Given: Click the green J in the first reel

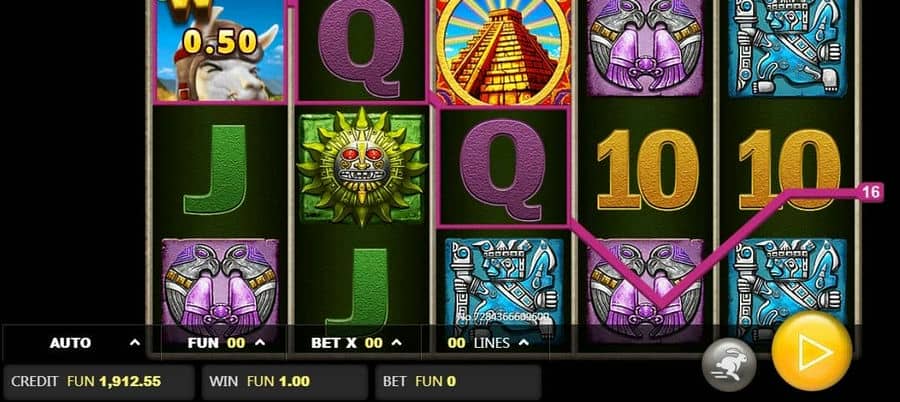Looking at the screenshot, I should coord(216,171).
